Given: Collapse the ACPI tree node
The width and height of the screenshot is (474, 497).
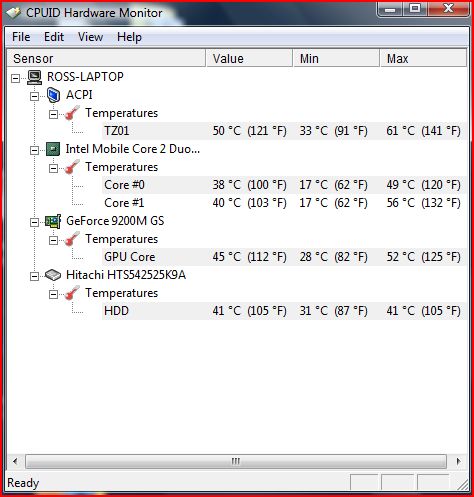Looking at the screenshot, I should [34, 96].
